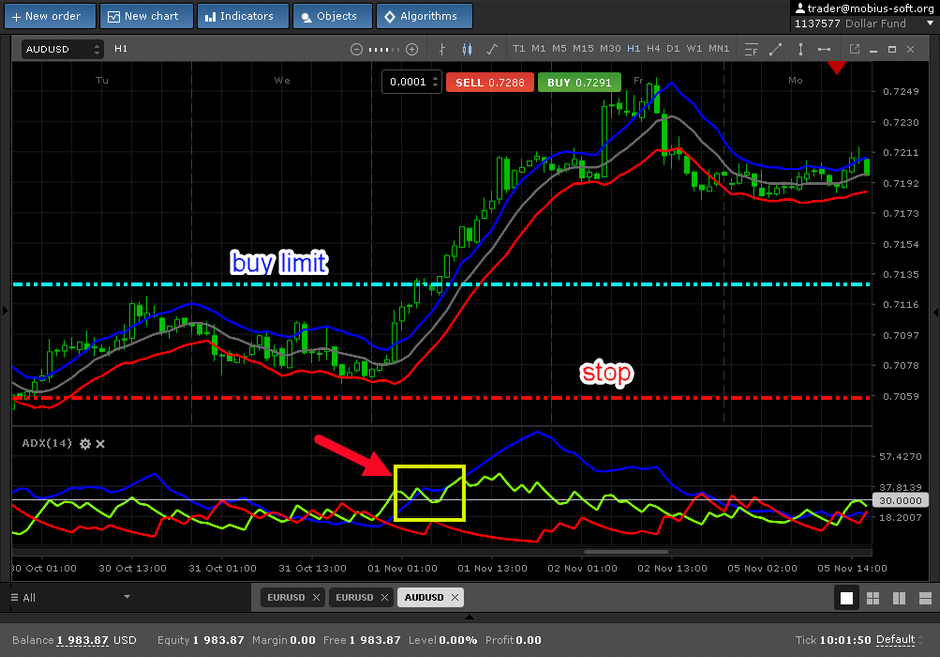Select the horizontal line drawing tool
The height and width of the screenshot is (657, 940).
point(824,49)
